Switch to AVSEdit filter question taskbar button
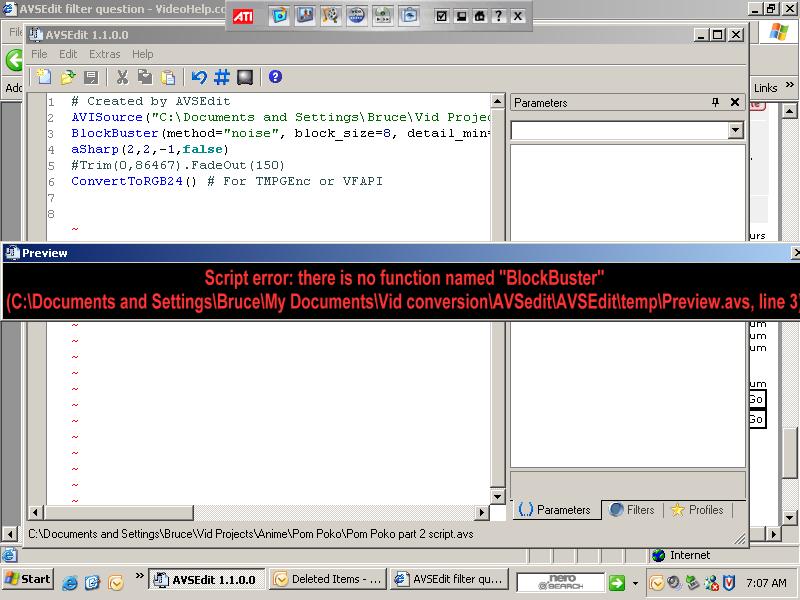Image resolution: width=800 pixels, height=600 pixels. 449,579
